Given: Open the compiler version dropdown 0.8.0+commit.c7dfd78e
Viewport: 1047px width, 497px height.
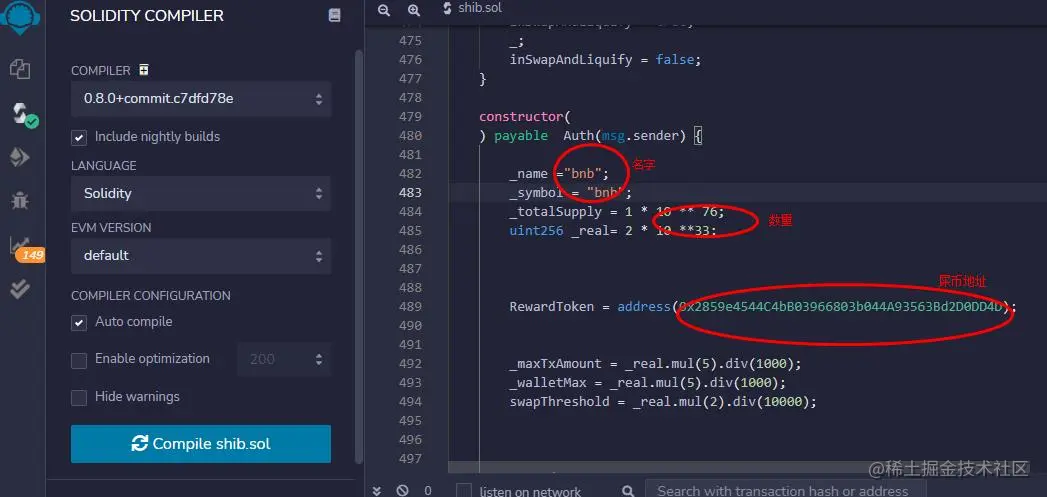Looking at the screenshot, I should [201, 99].
